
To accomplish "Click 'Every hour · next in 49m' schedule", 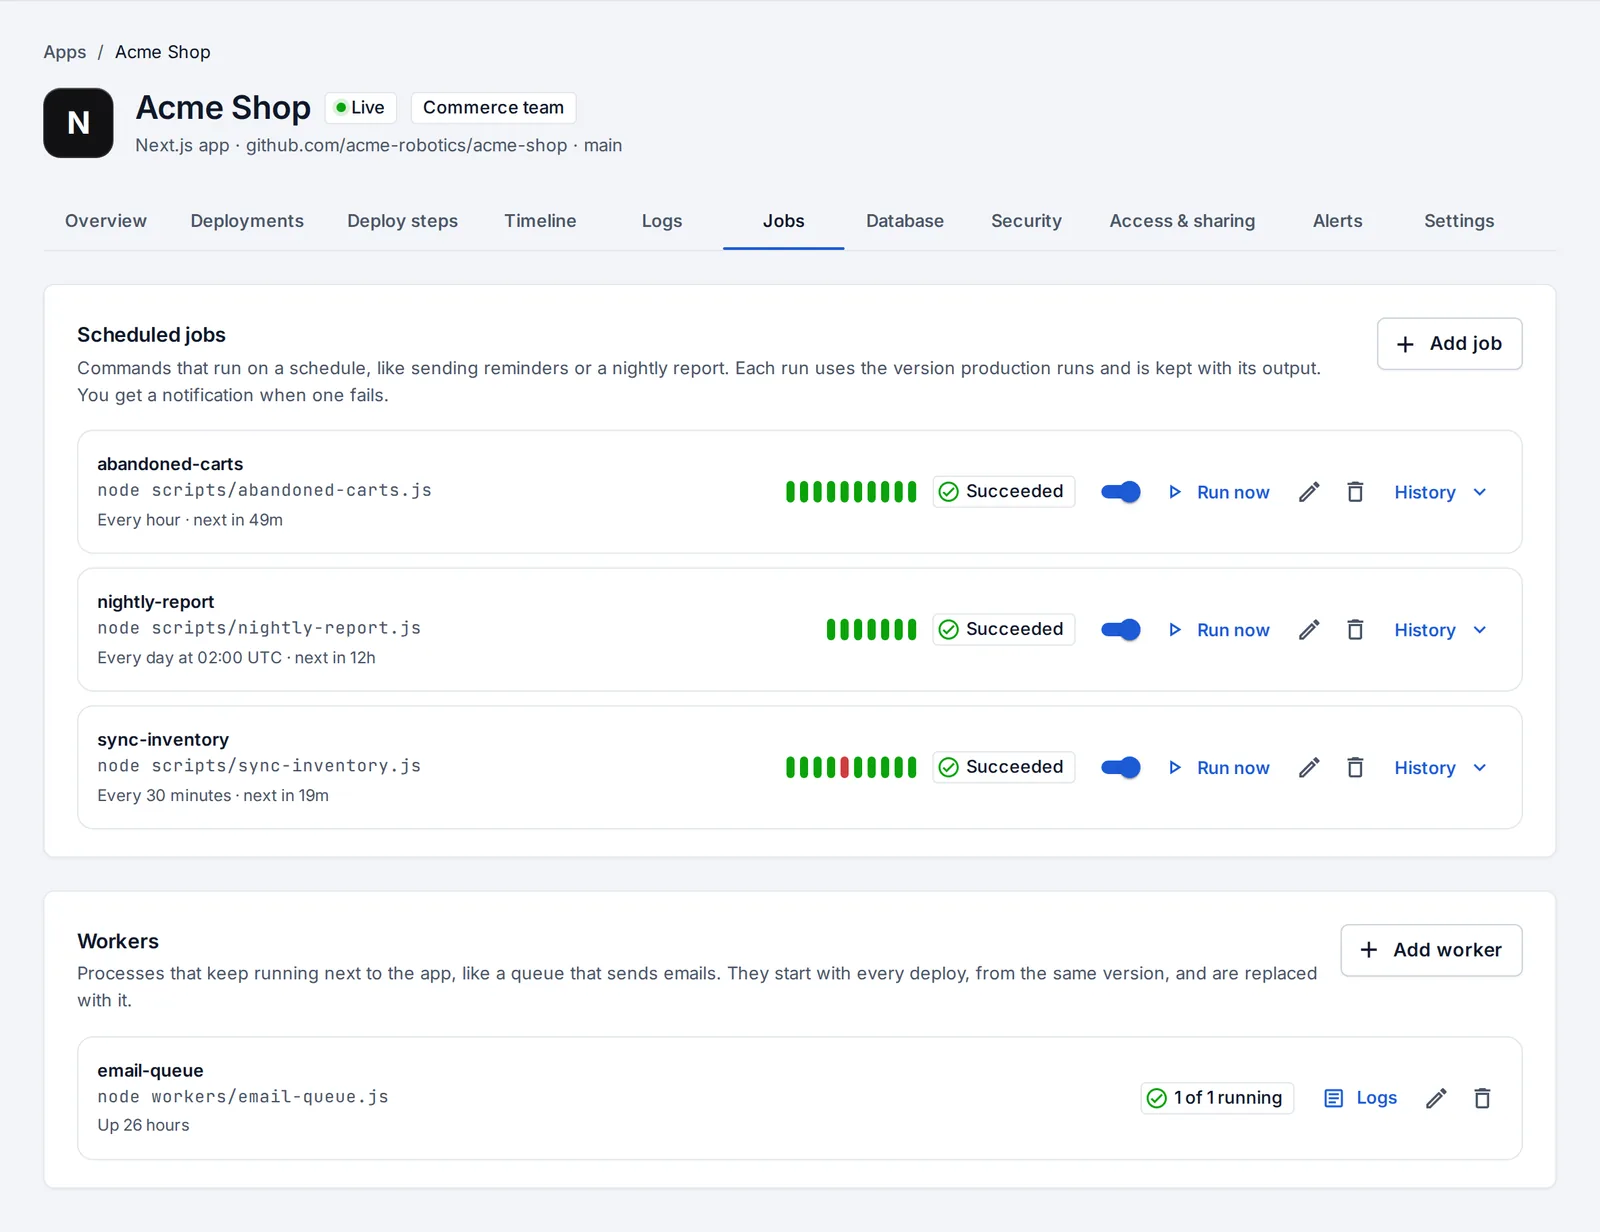I will 190,520.
